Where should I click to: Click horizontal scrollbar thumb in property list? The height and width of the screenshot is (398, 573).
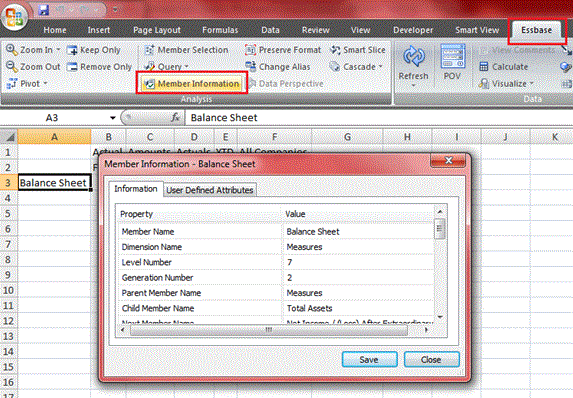coord(269,330)
